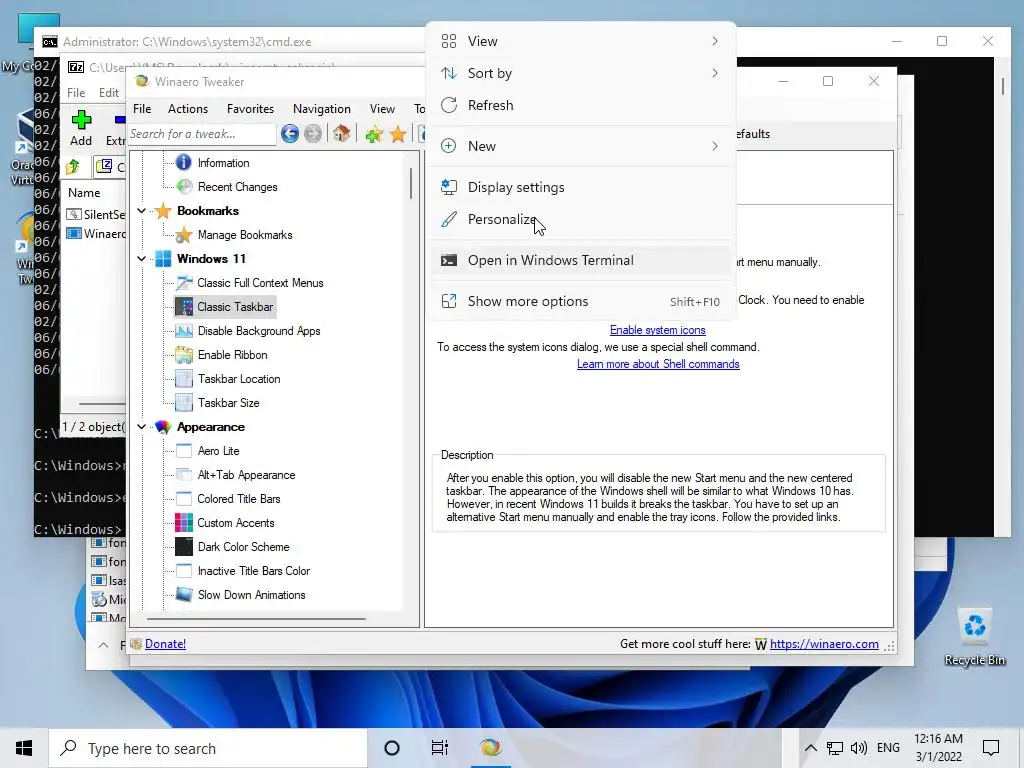Select the Information tree item icon

(184, 162)
